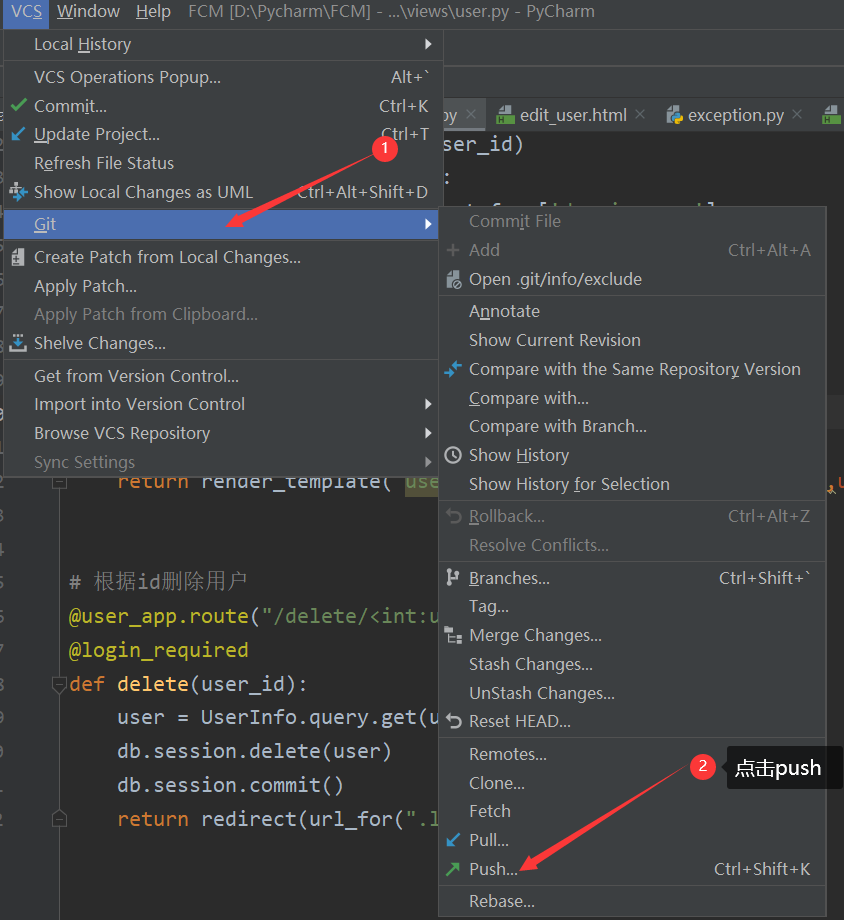The height and width of the screenshot is (920, 844).
Task: Switch to the edit_user.html tab
Action: point(573,115)
